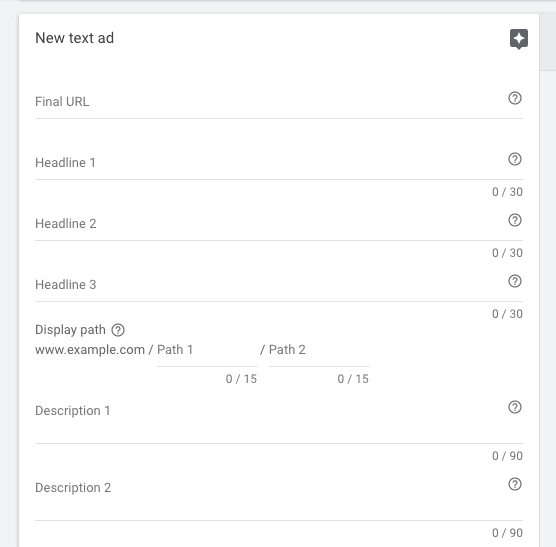The image size is (556, 547).
Task: Show the Description 1 help tooltip
Action: [x=515, y=407]
